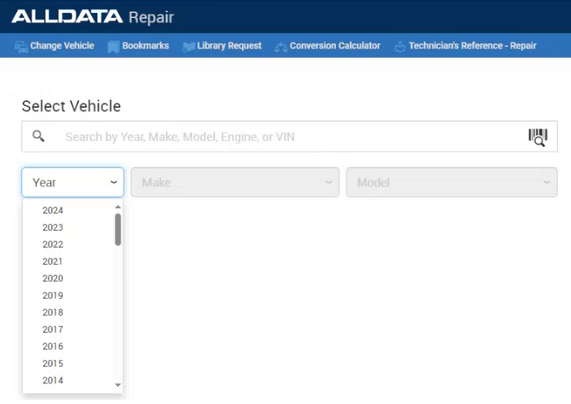
Task: Open Library Request menu item
Action: click(222, 46)
